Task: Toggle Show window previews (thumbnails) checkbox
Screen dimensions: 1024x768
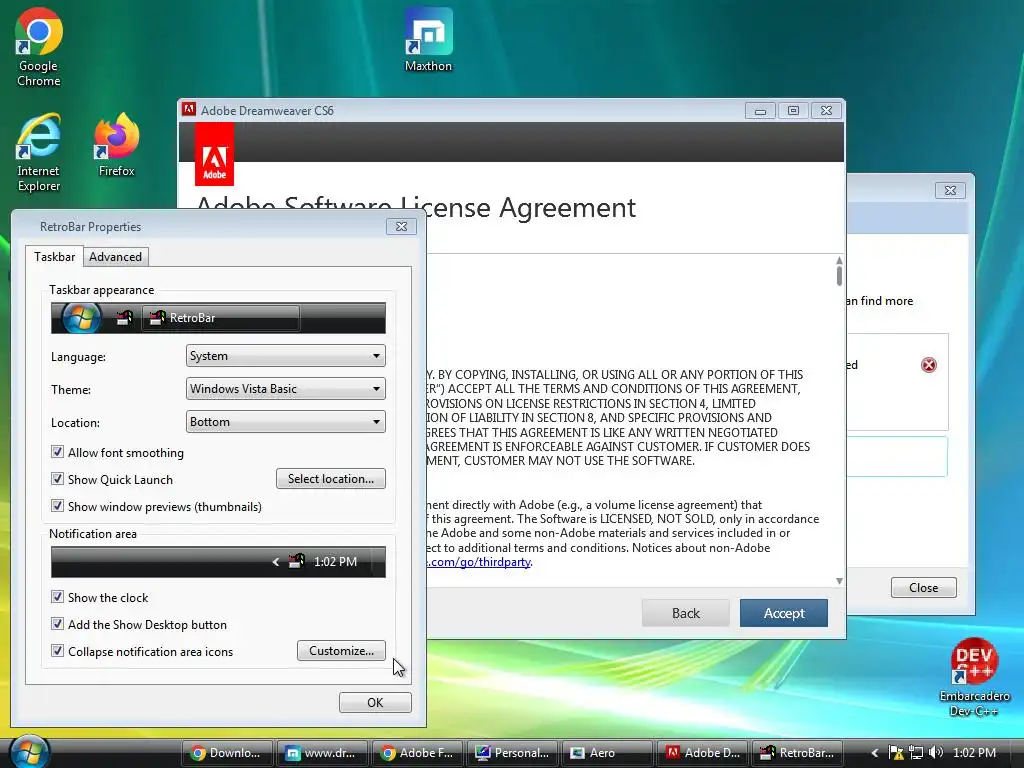Action: coord(57,506)
